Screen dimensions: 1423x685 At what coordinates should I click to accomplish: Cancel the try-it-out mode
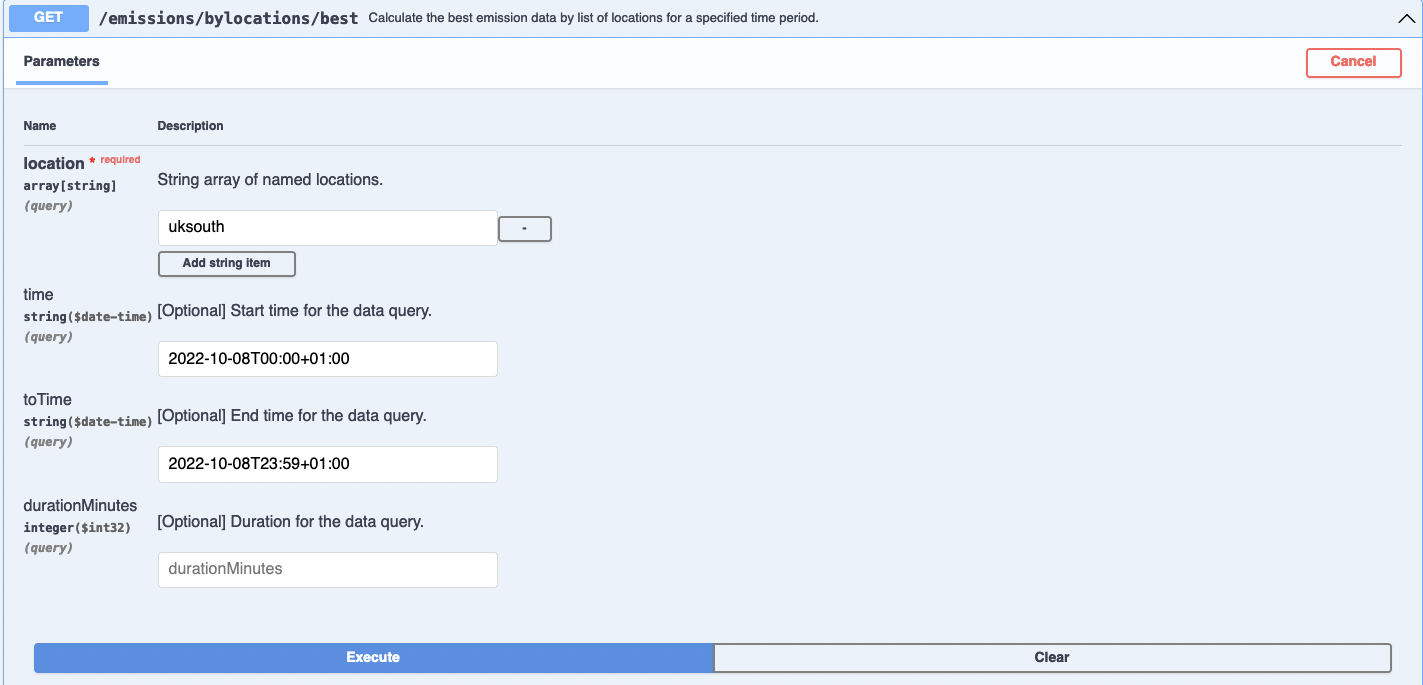[1353, 62]
